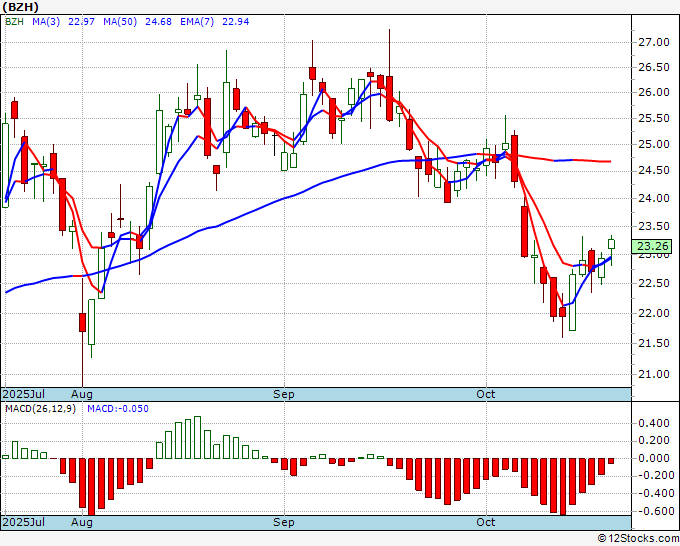
Task: Click the tallest green MACD histogram bar
Action: pos(197,437)
